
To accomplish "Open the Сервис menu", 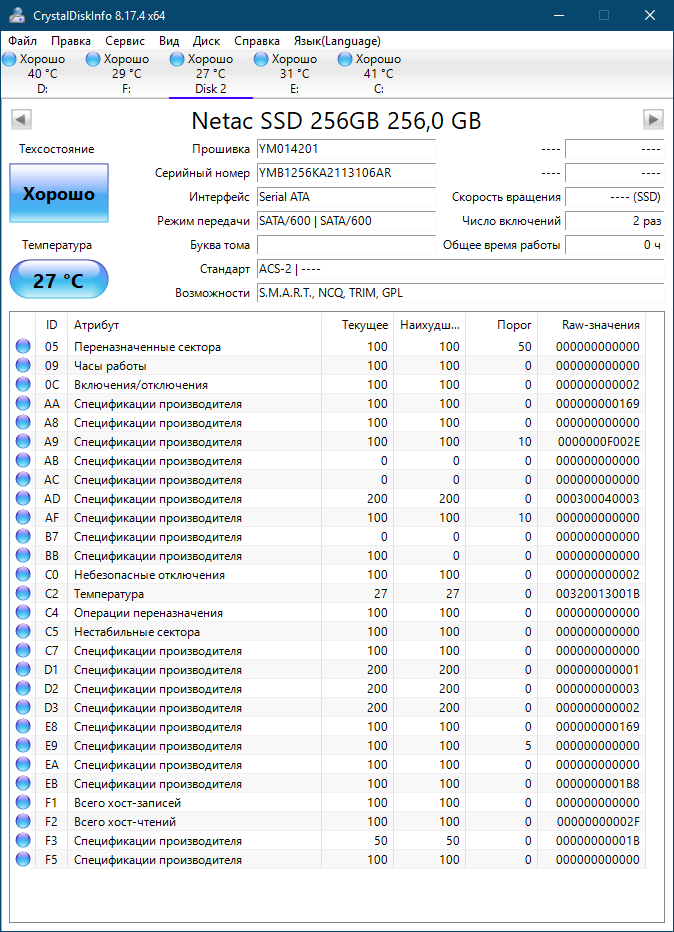I will tap(125, 41).
